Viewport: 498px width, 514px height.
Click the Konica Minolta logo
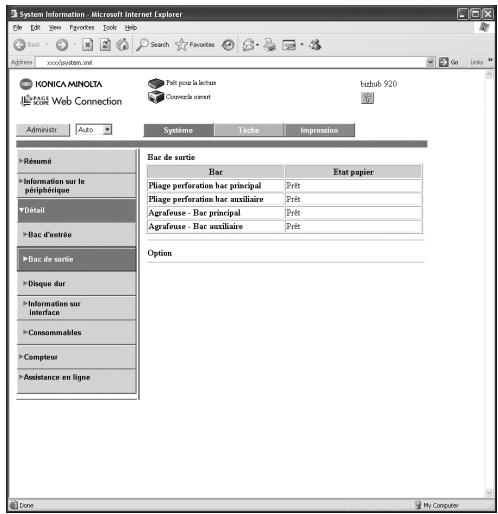pos(61,84)
